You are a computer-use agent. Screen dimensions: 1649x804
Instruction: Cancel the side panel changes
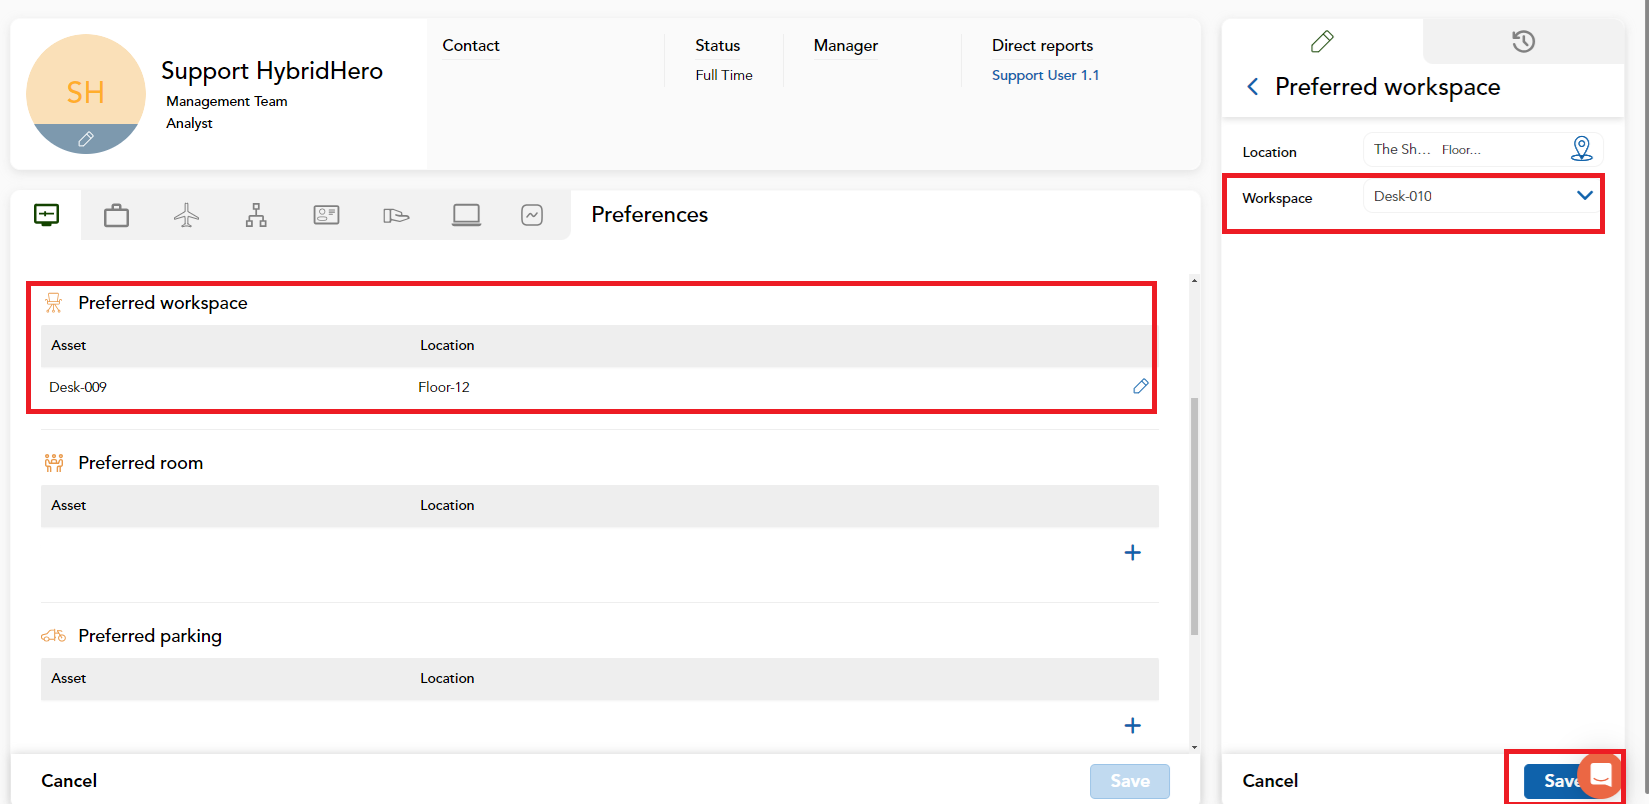coord(1270,781)
